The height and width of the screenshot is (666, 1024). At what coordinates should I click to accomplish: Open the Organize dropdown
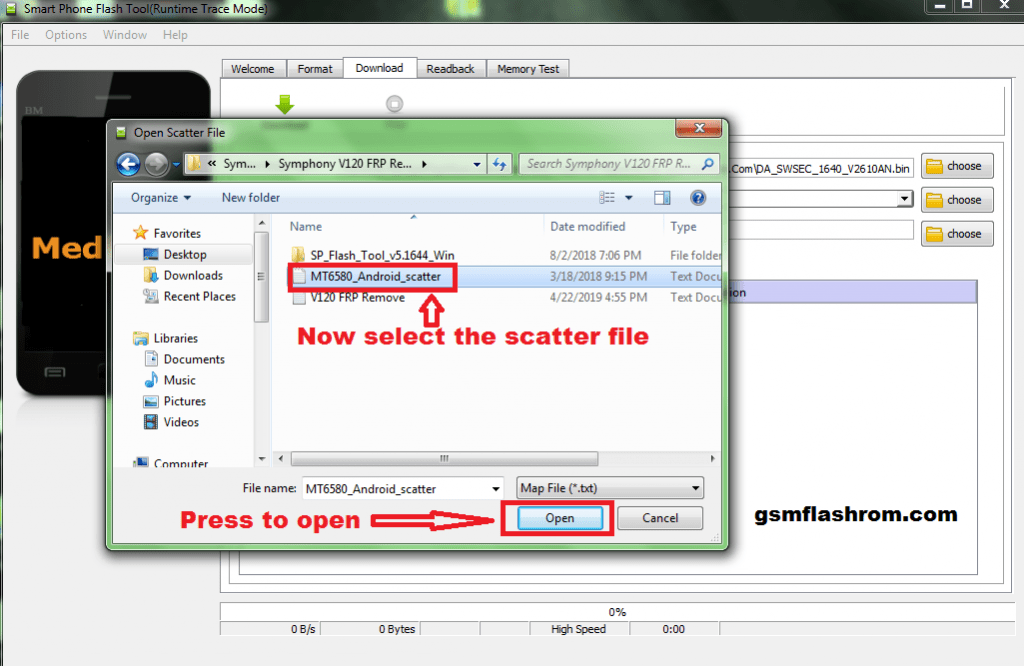[x=161, y=198]
